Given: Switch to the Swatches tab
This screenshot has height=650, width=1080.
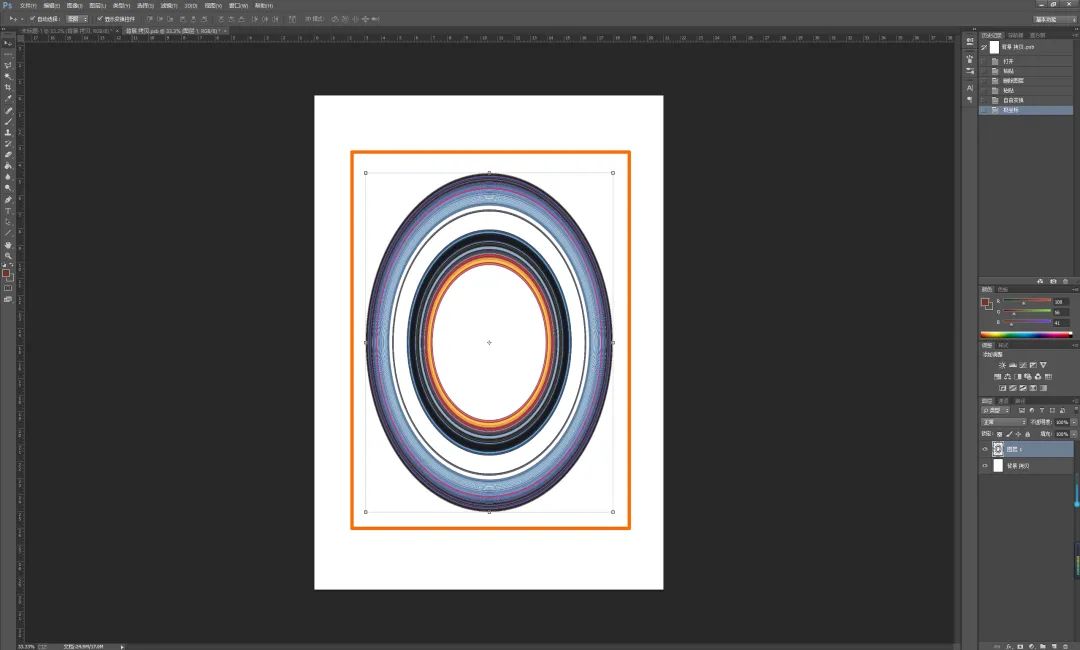Looking at the screenshot, I should coord(1003,289).
